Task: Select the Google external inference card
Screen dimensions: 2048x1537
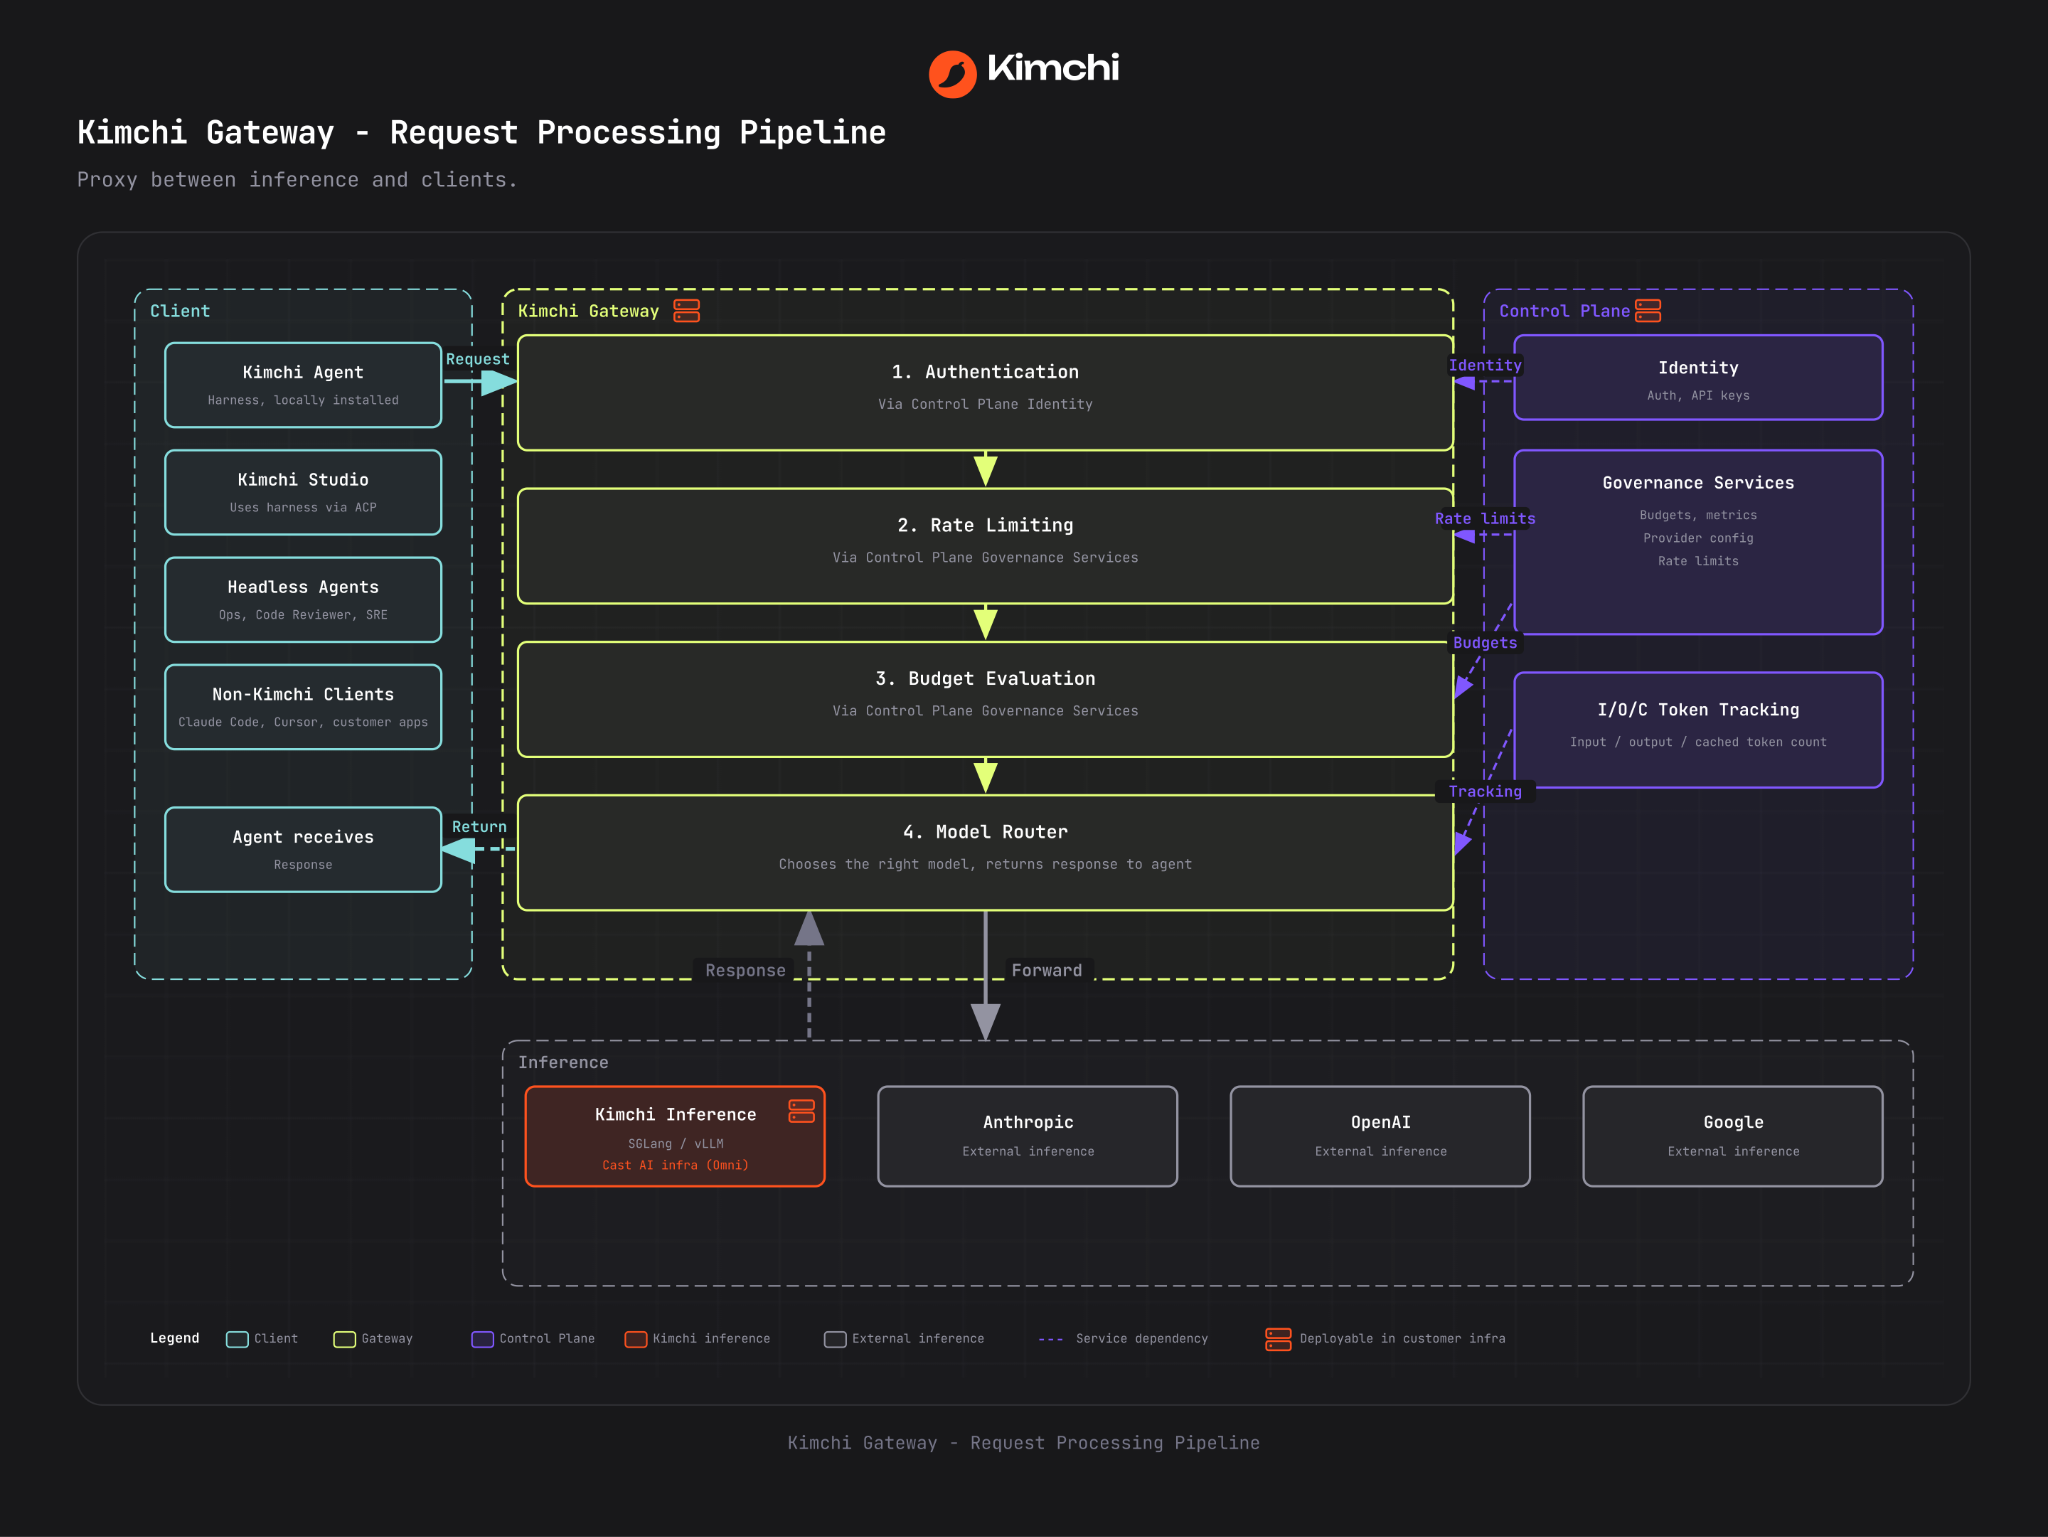Action: click(x=1733, y=1136)
